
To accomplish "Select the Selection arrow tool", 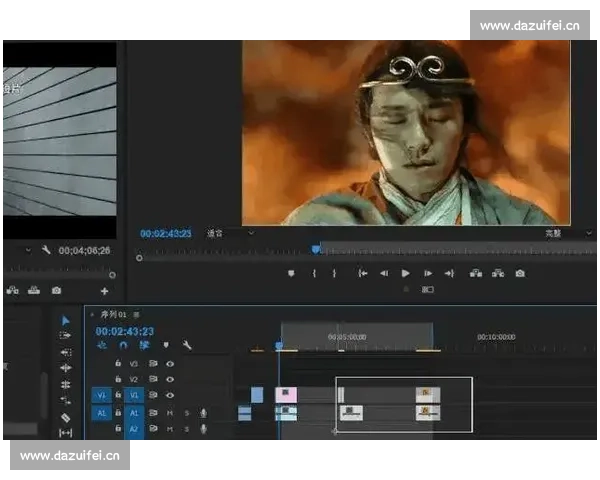I will [66, 321].
